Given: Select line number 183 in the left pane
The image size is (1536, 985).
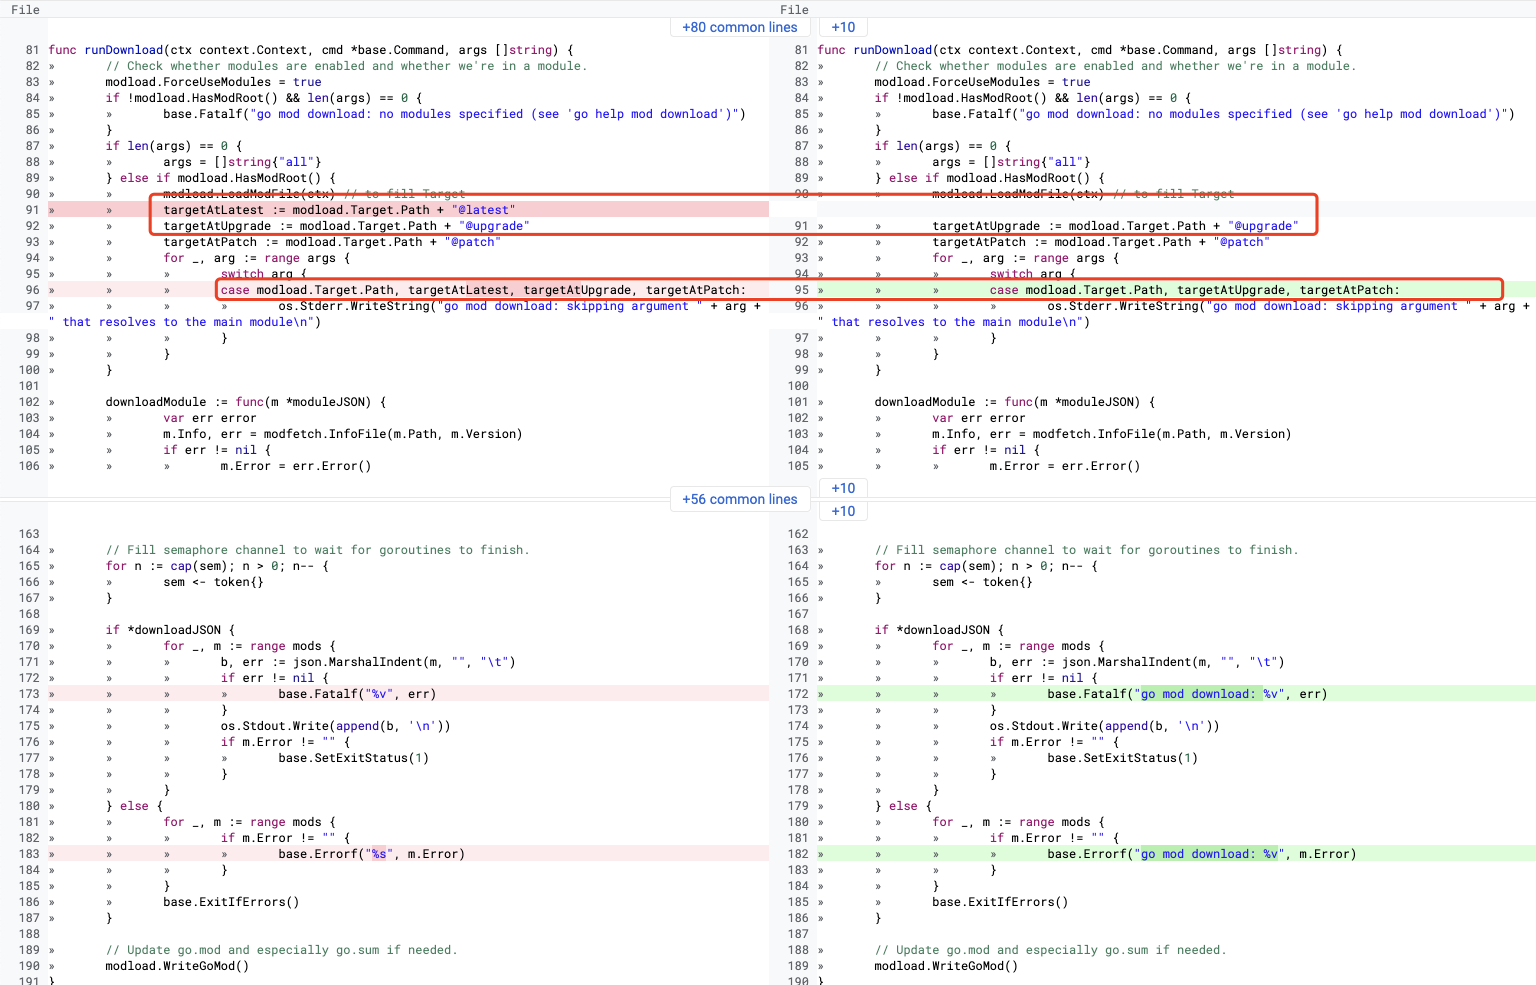Looking at the screenshot, I should point(29,854).
